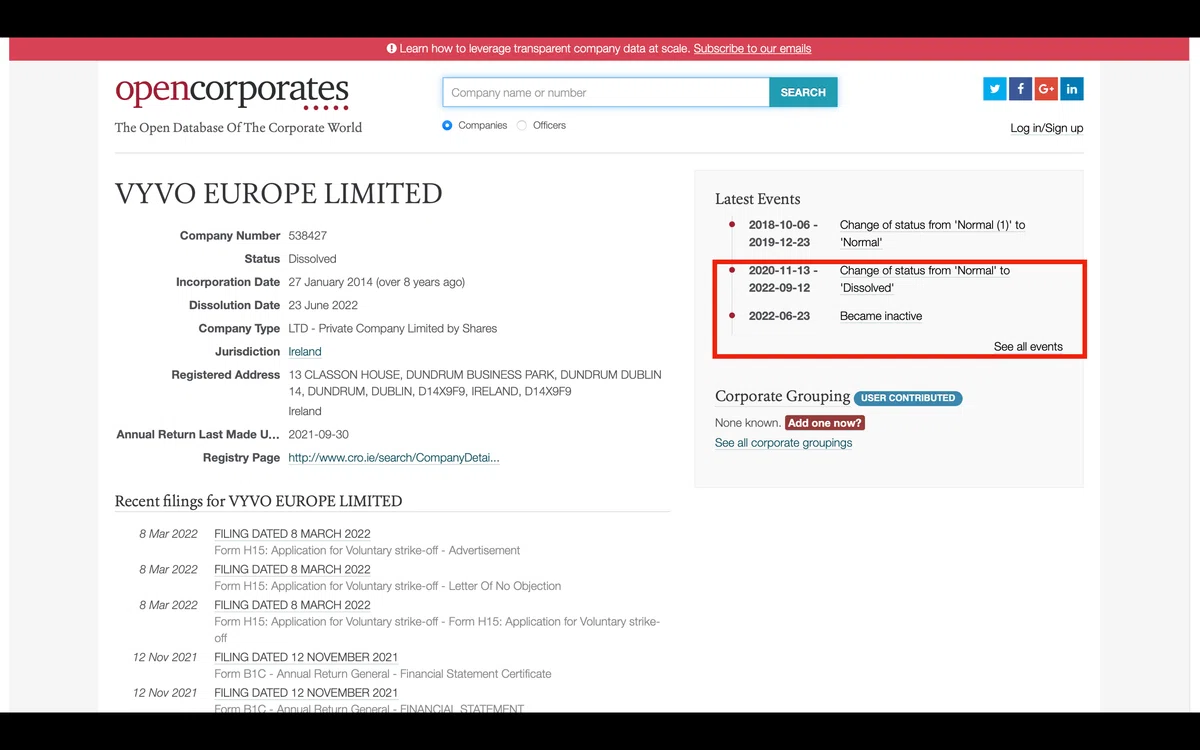Open filing for Letter Of No Objection

pos(292,570)
